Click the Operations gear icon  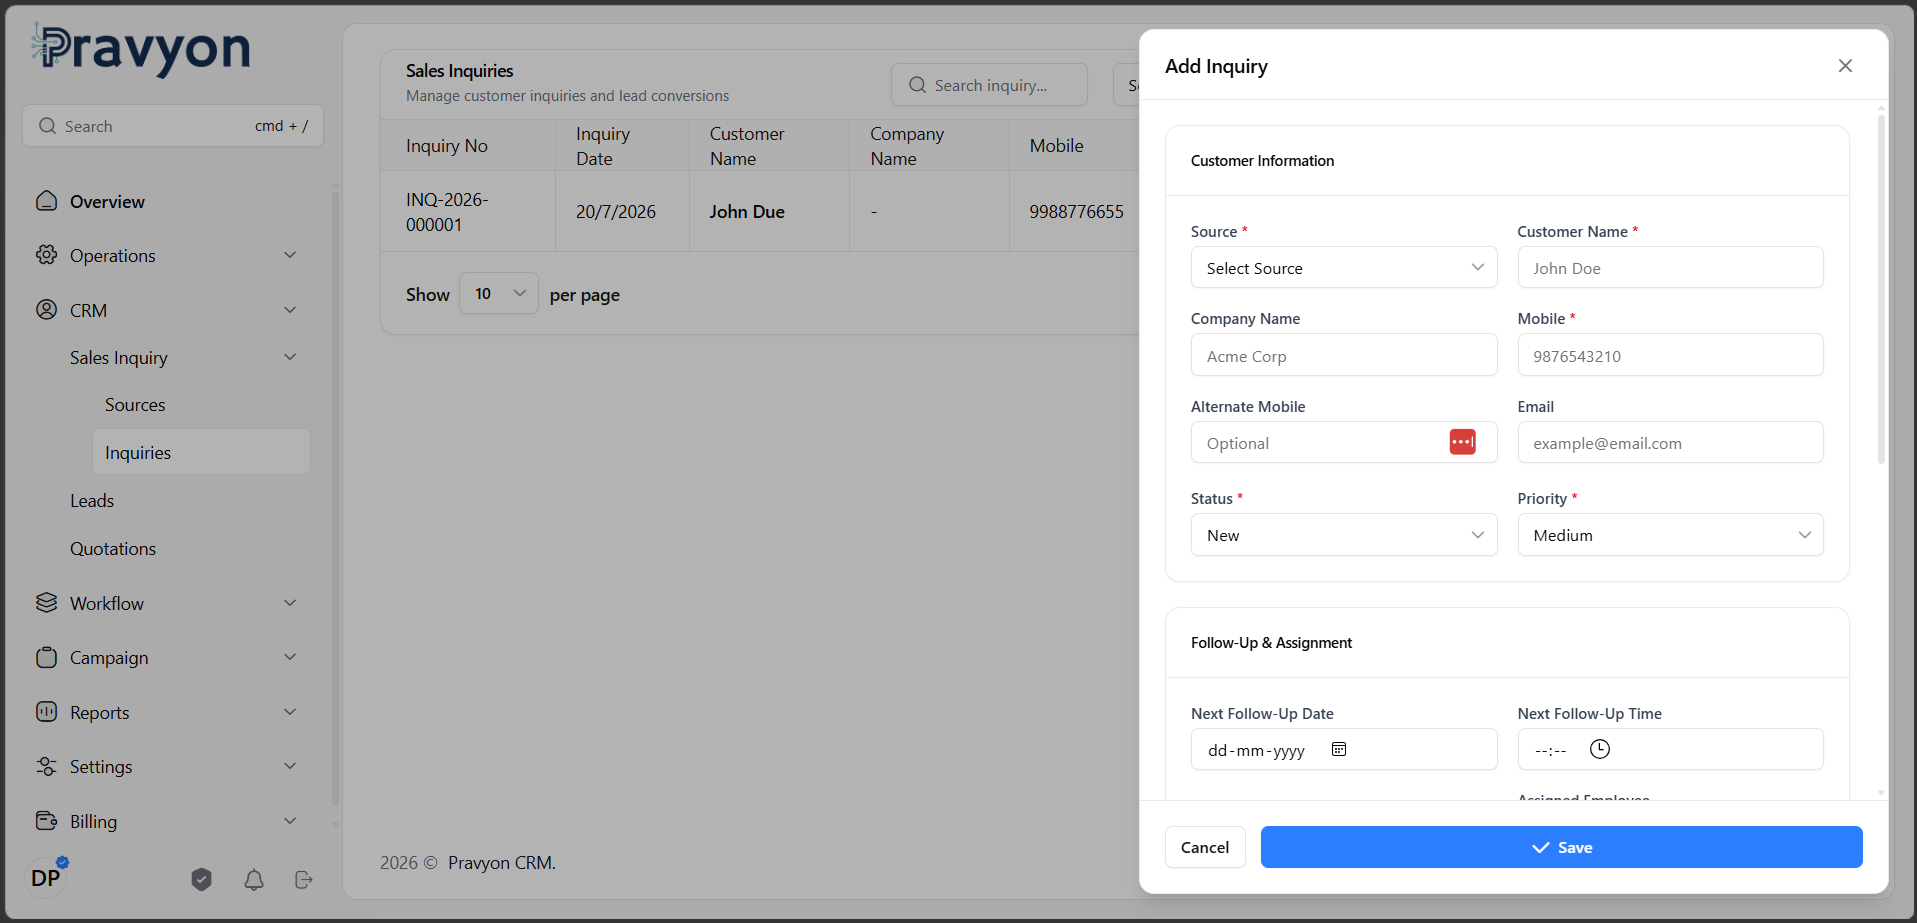pyautogui.click(x=46, y=255)
